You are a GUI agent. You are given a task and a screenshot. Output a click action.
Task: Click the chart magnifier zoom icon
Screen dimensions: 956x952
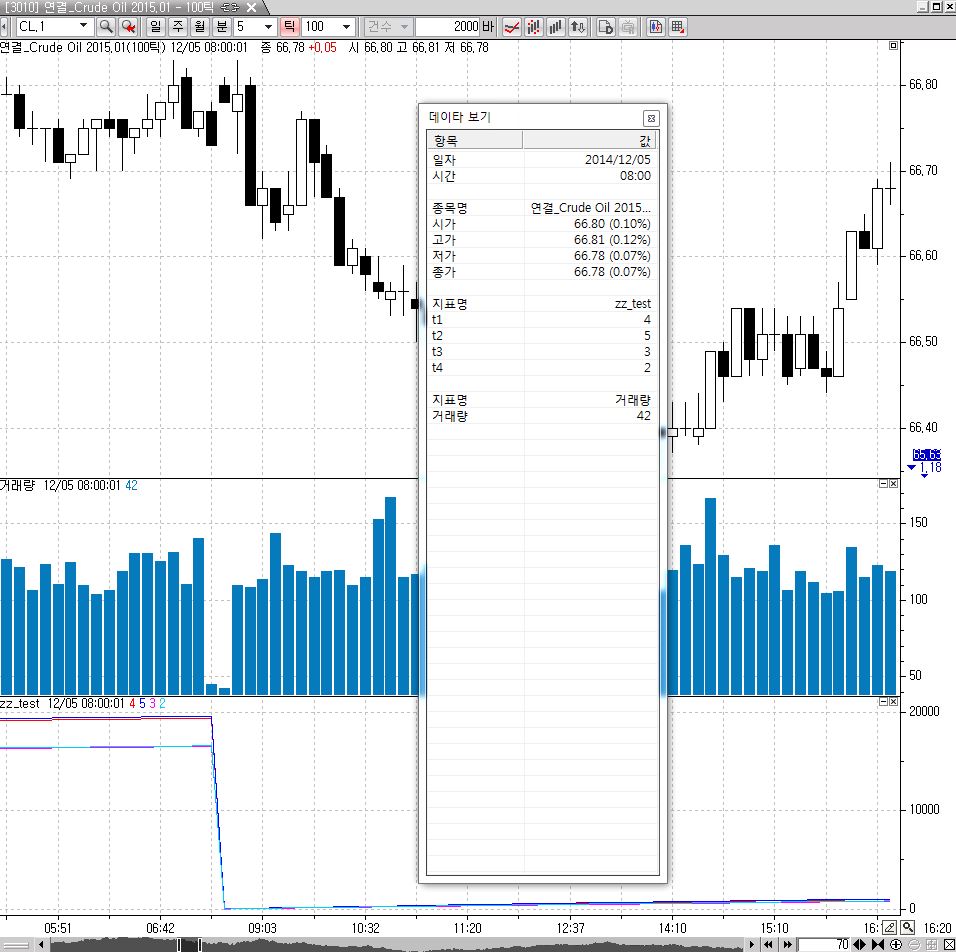tap(908, 928)
